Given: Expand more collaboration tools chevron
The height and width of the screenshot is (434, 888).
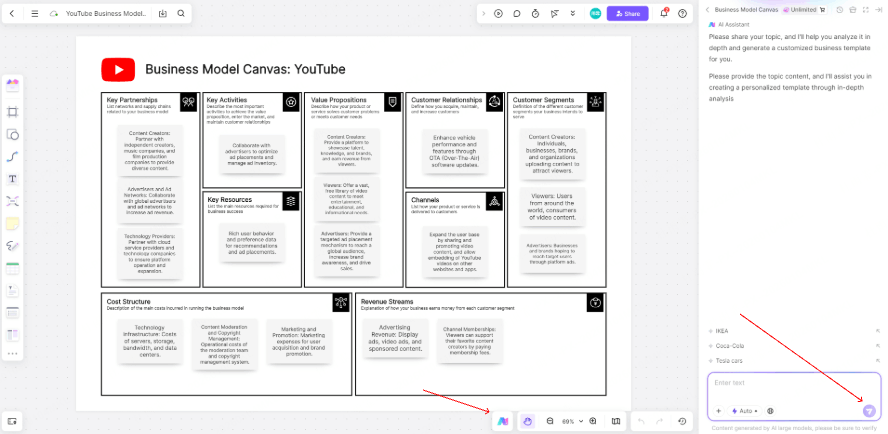Looking at the screenshot, I should click(x=573, y=14).
